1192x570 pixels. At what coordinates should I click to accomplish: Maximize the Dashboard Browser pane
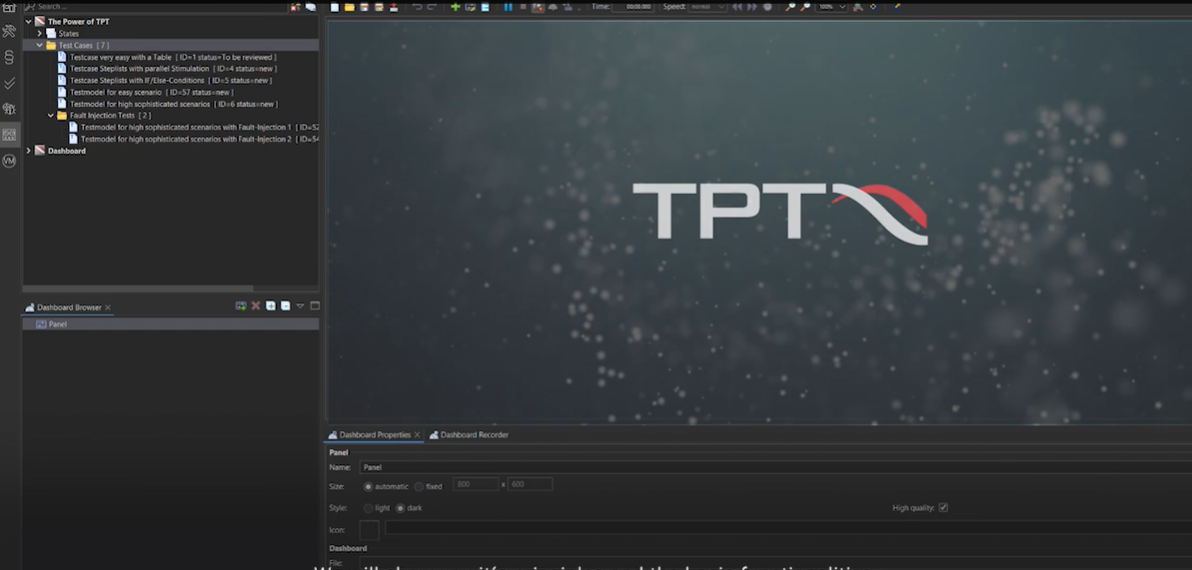[315, 306]
